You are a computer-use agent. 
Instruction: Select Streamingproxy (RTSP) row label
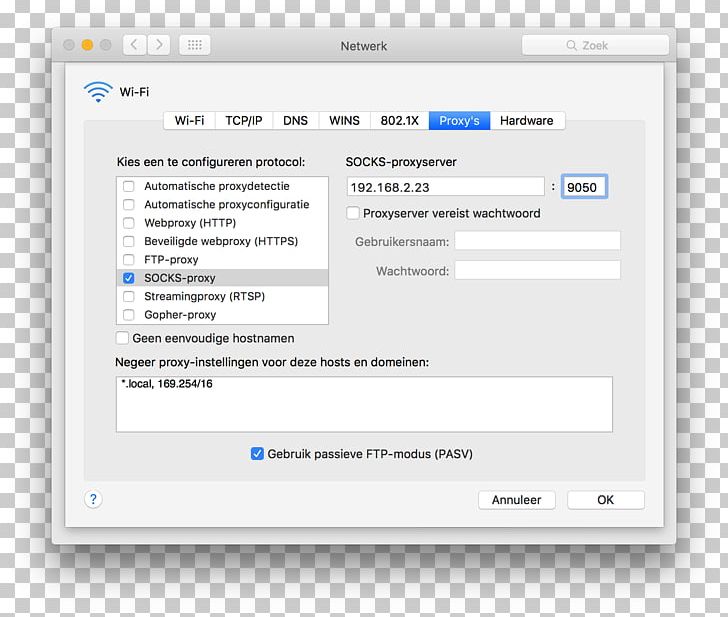204,296
